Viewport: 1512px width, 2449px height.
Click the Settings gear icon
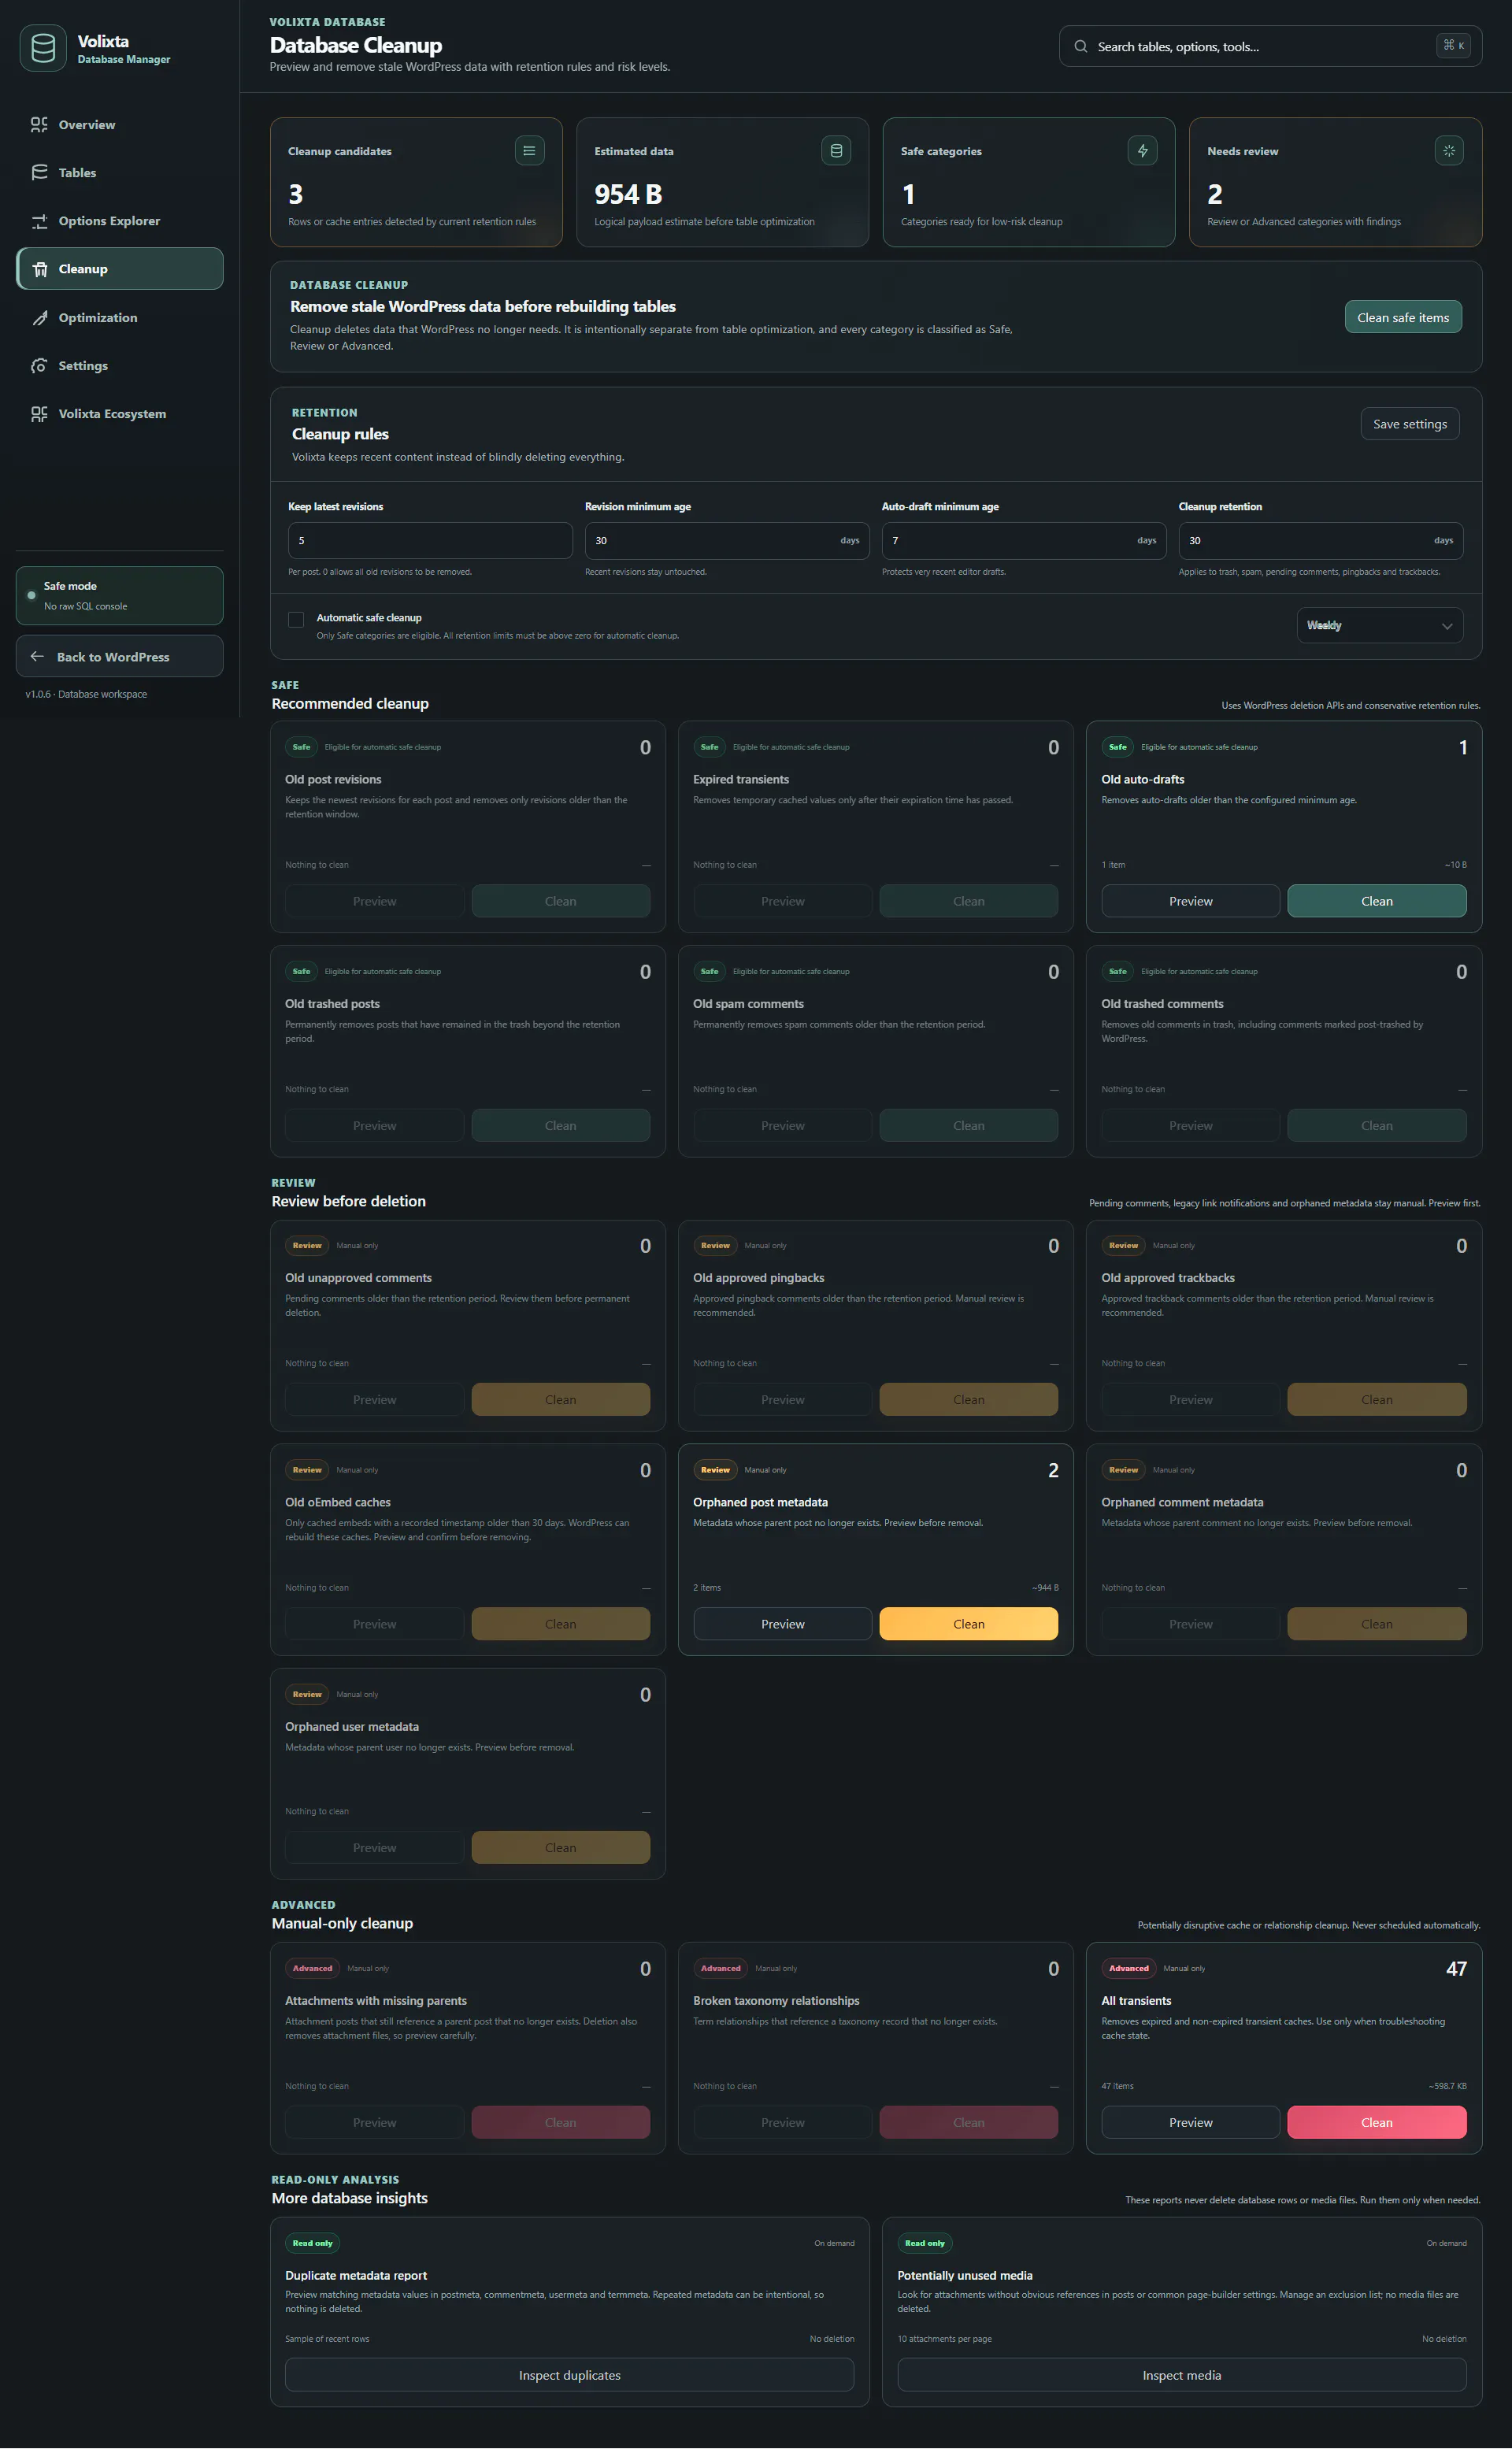[x=39, y=366]
